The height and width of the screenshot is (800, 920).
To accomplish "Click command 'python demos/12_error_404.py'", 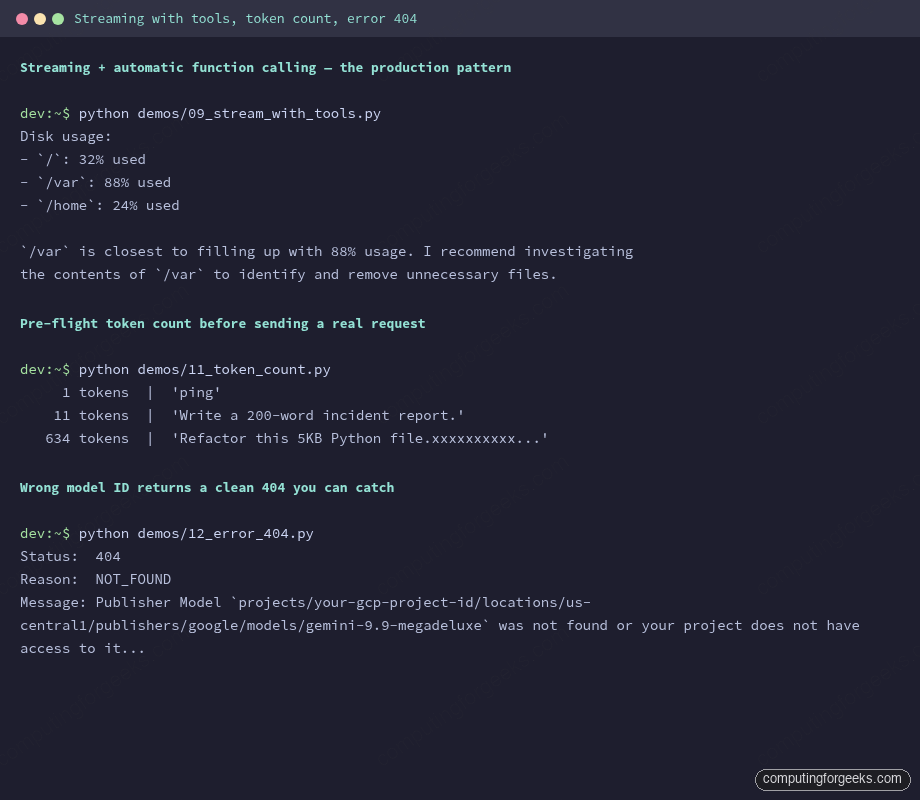I will tap(196, 534).
